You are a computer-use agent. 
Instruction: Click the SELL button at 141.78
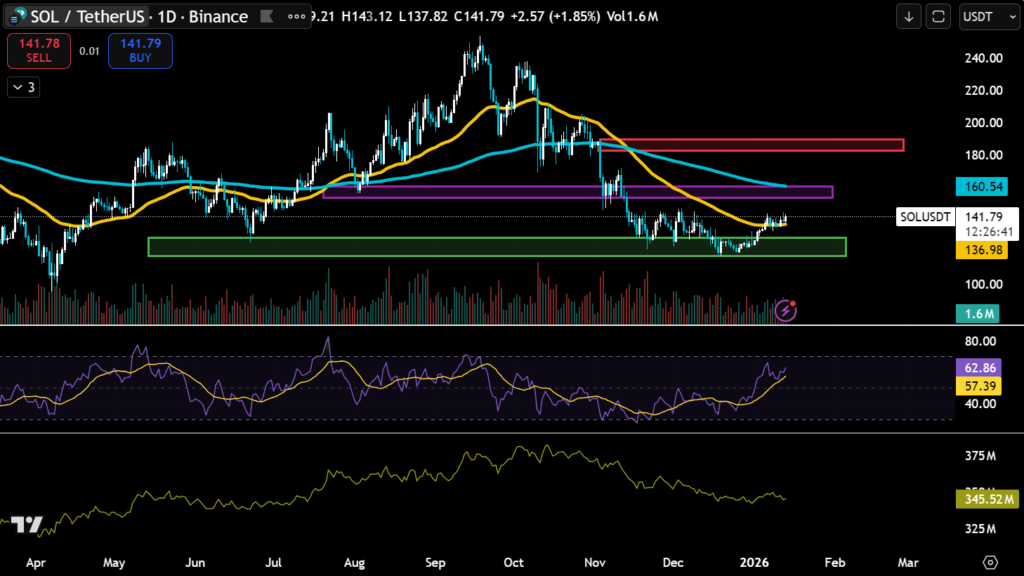pos(39,50)
